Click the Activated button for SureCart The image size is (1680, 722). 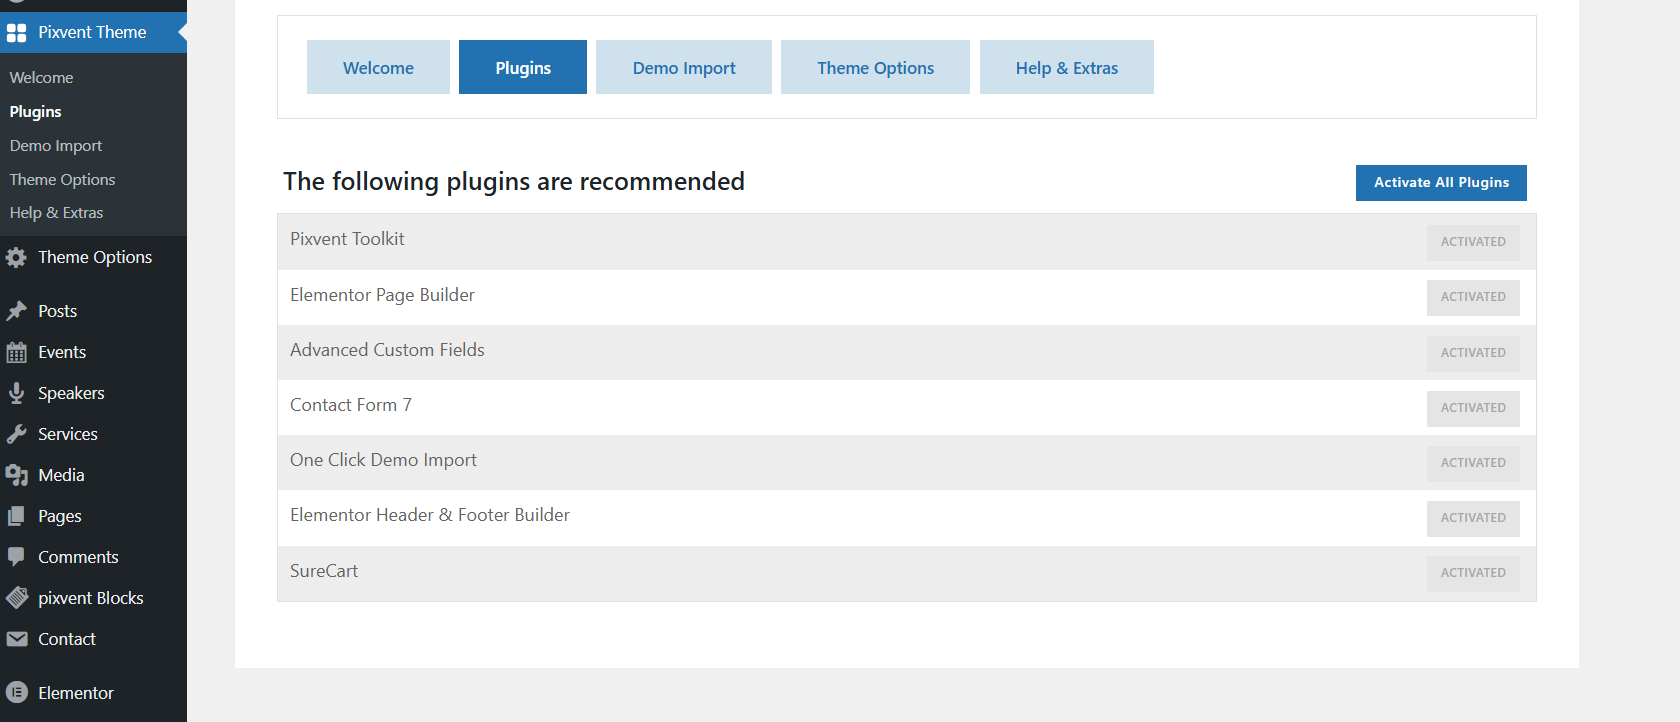(1473, 573)
